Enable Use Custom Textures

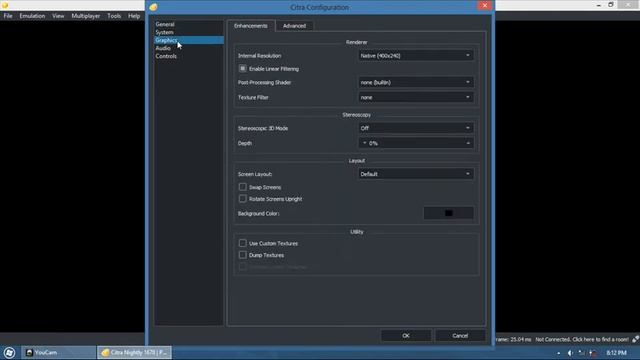click(242, 243)
